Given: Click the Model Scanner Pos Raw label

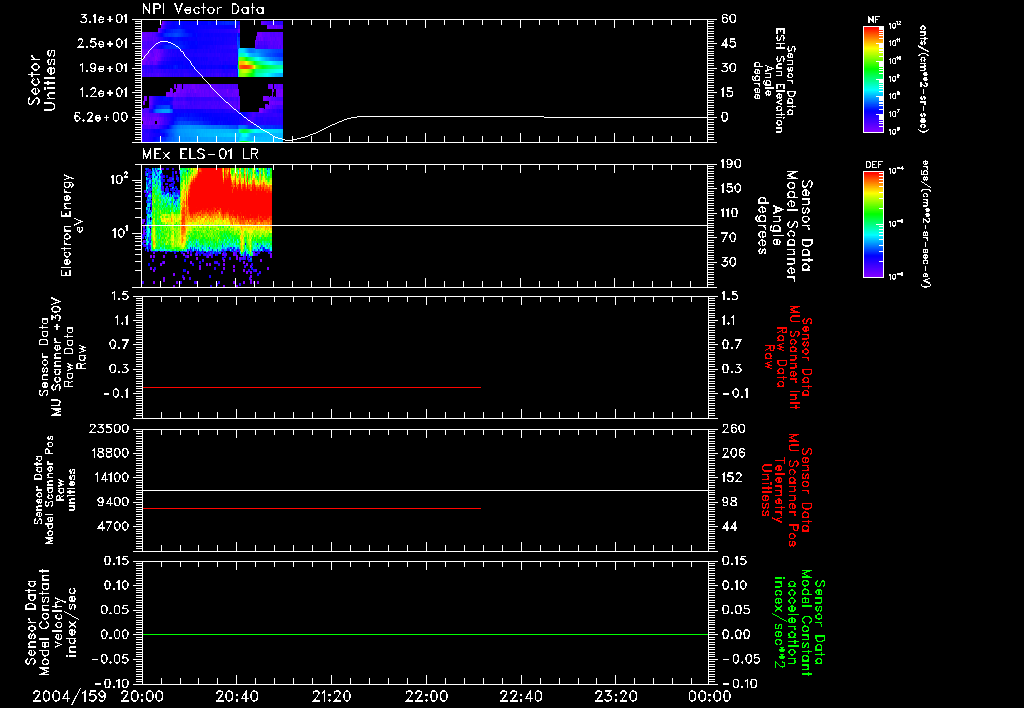Looking at the screenshot, I should point(55,489).
